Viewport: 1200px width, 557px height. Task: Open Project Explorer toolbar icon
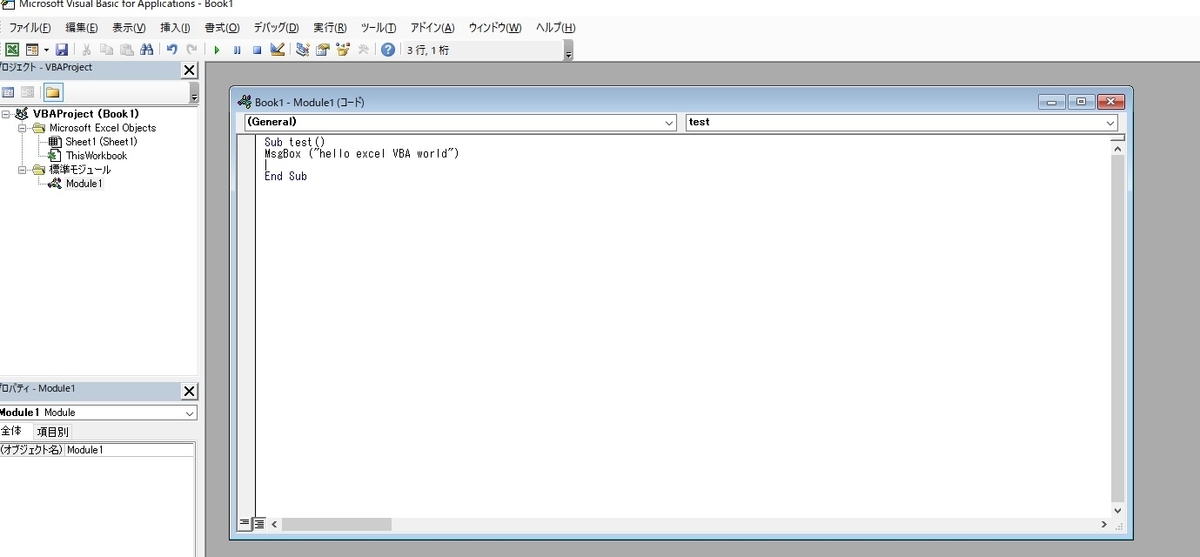click(x=302, y=49)
